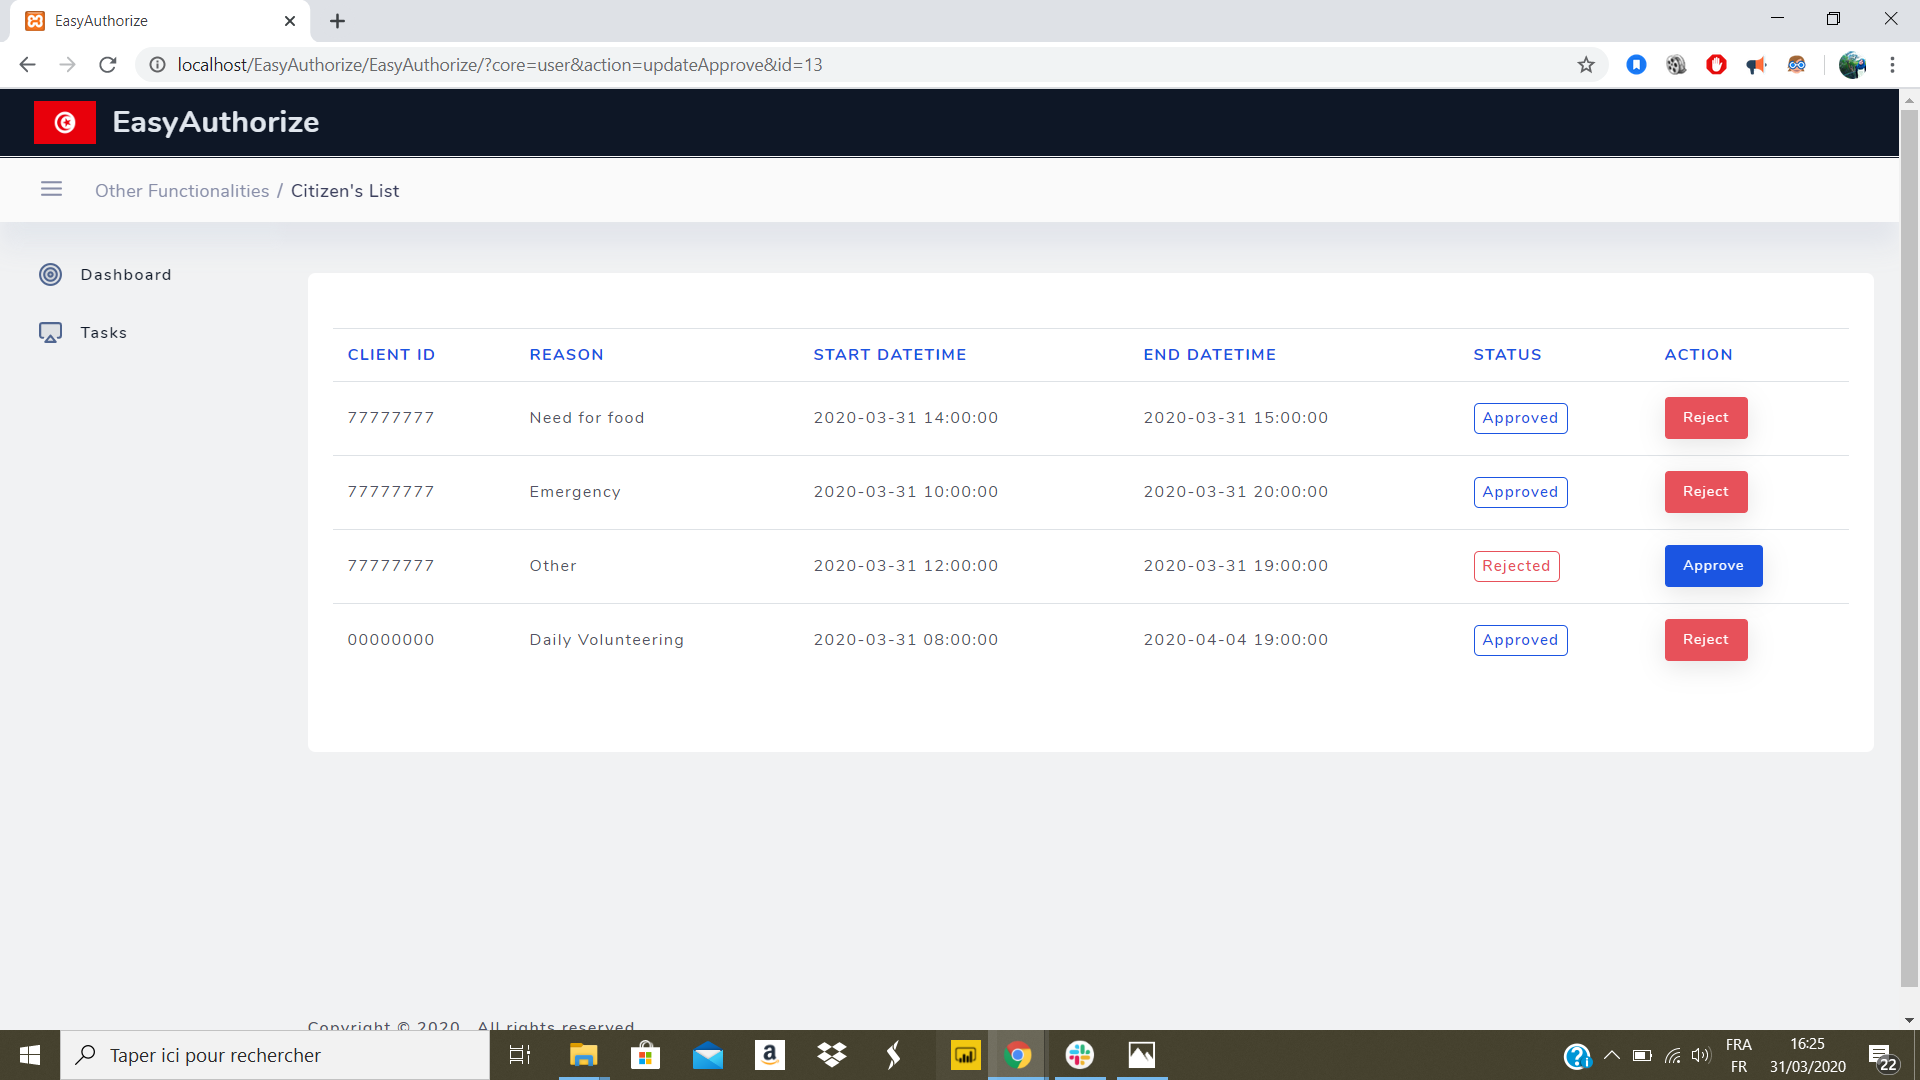Open Slack from the Windows taskbar
The height and width of the screenshot is (1080, 1920).
pos(1079,1055)
